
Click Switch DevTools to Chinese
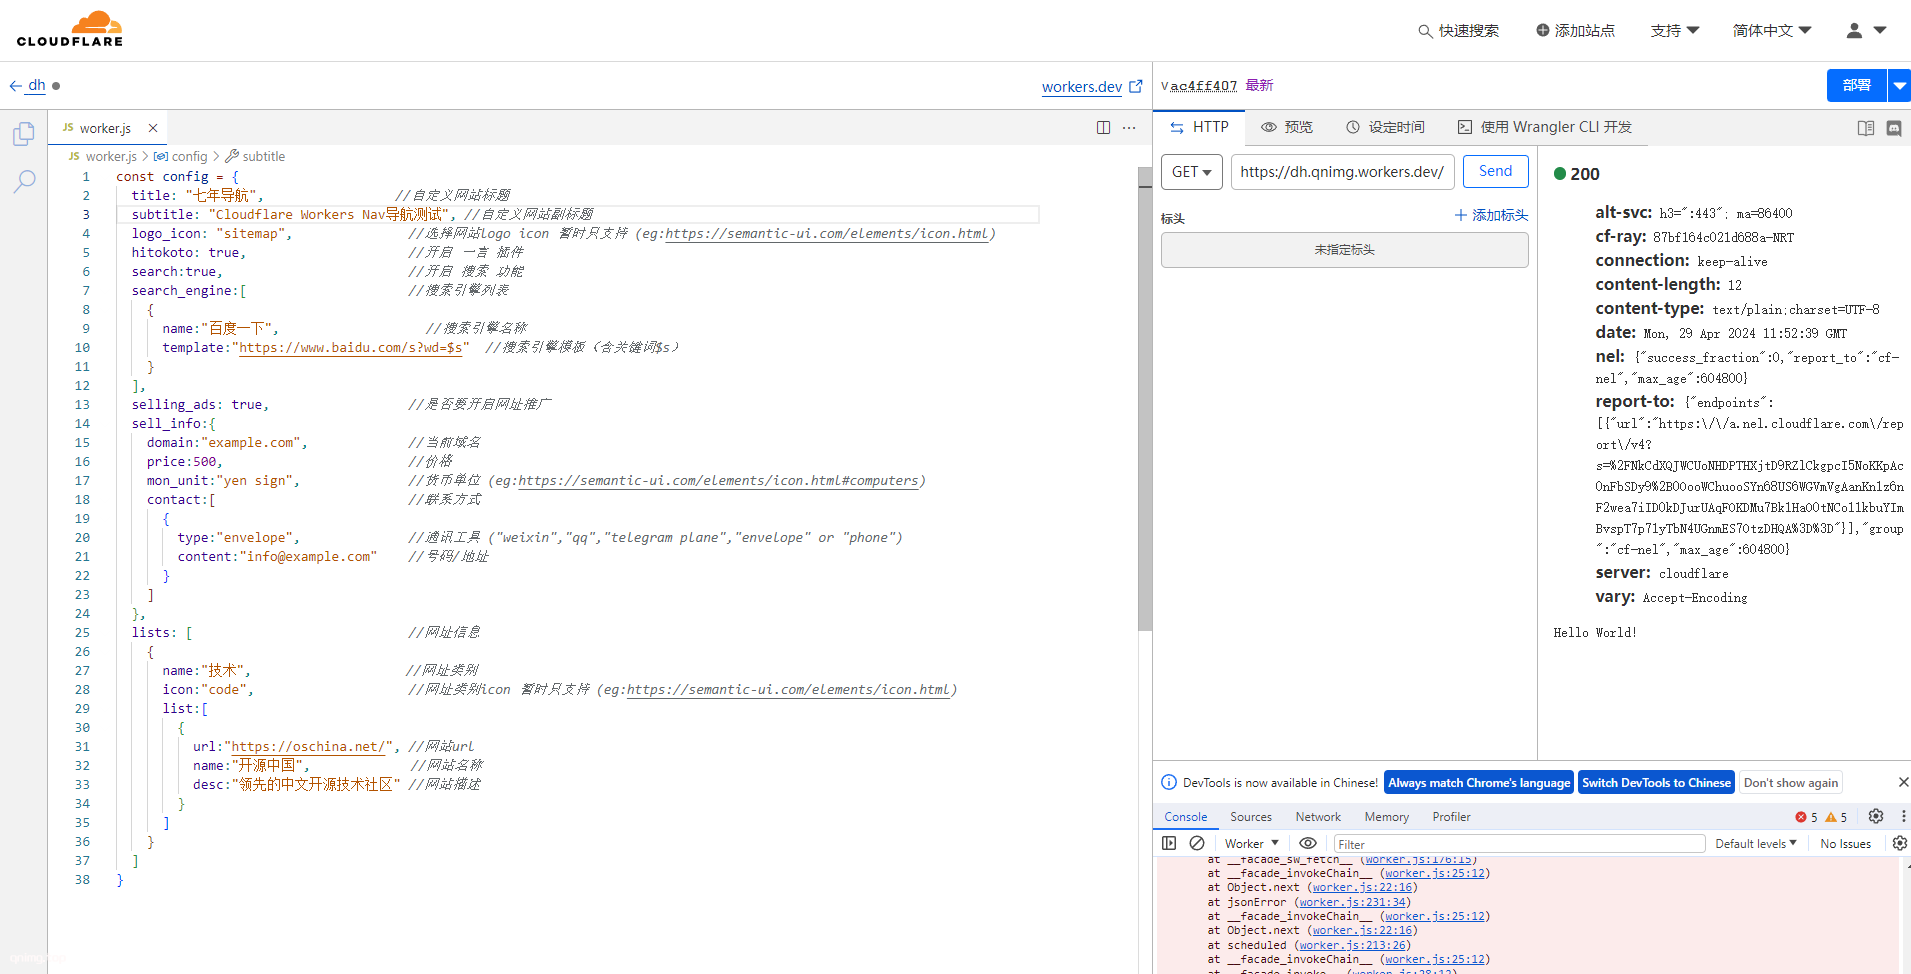pyautogui.click(x=1656, y=783)
